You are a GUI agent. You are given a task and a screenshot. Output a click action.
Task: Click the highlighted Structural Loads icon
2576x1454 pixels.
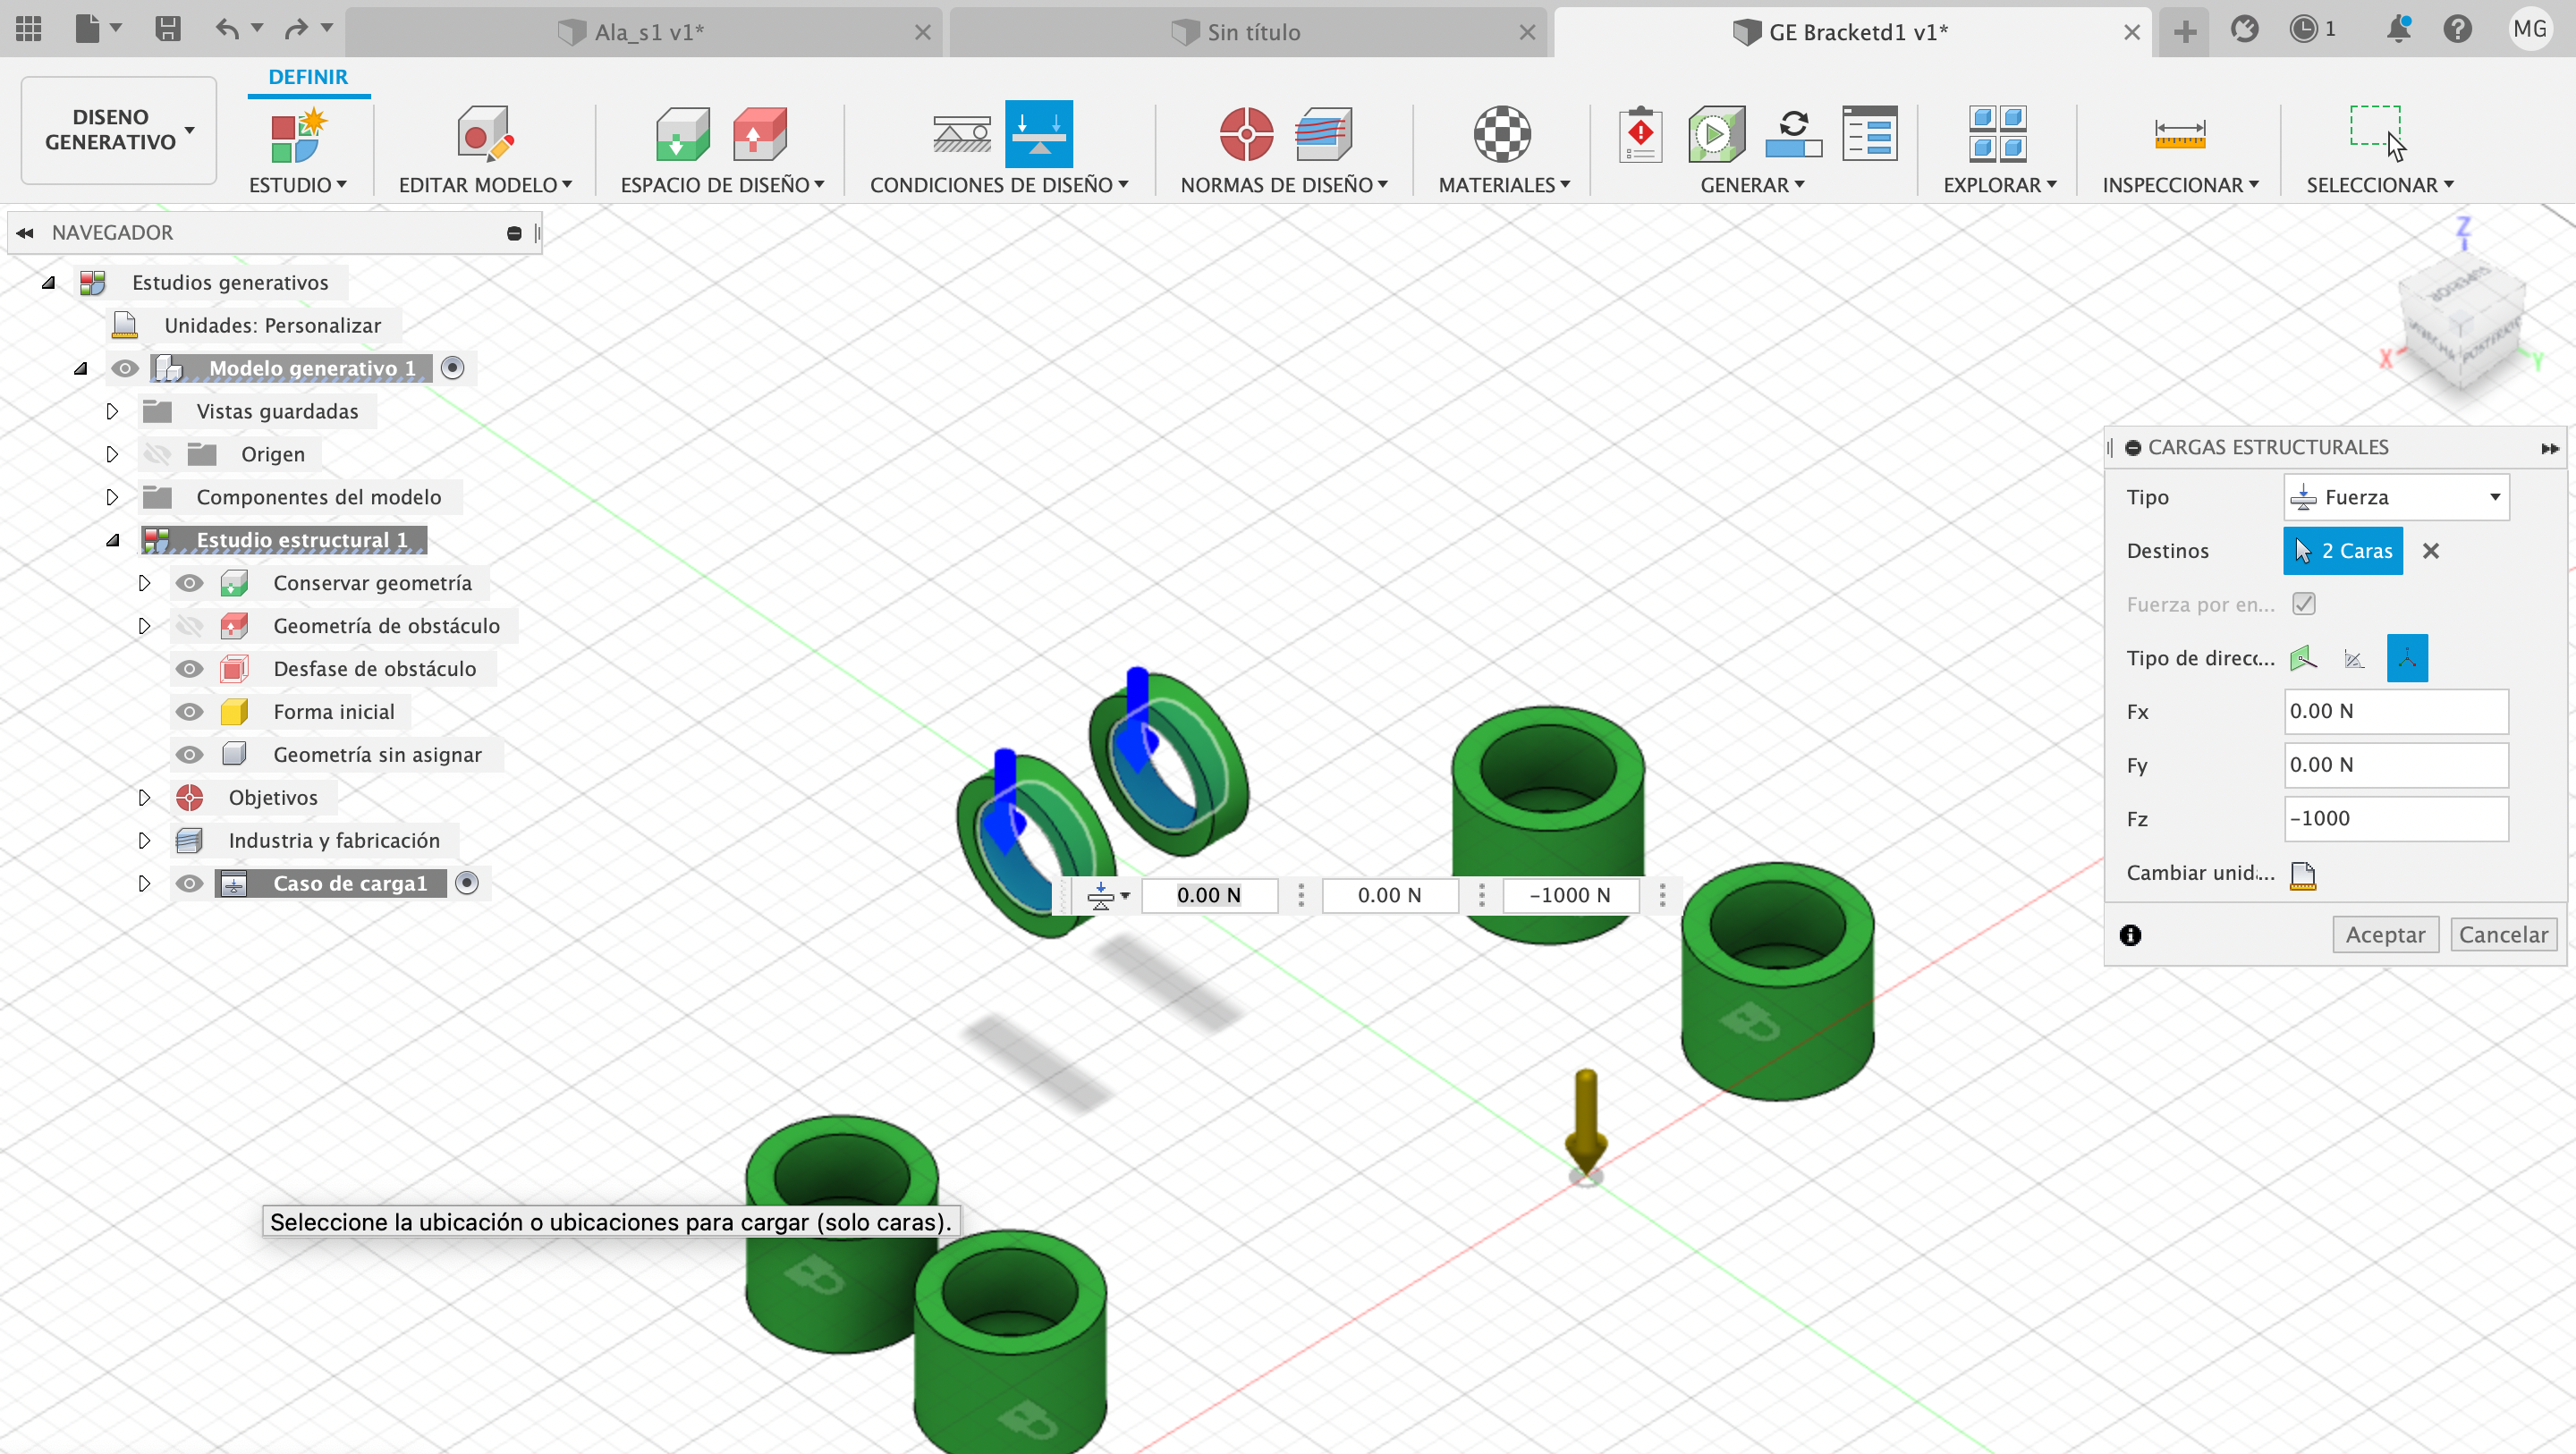[x=1039, y=133]
